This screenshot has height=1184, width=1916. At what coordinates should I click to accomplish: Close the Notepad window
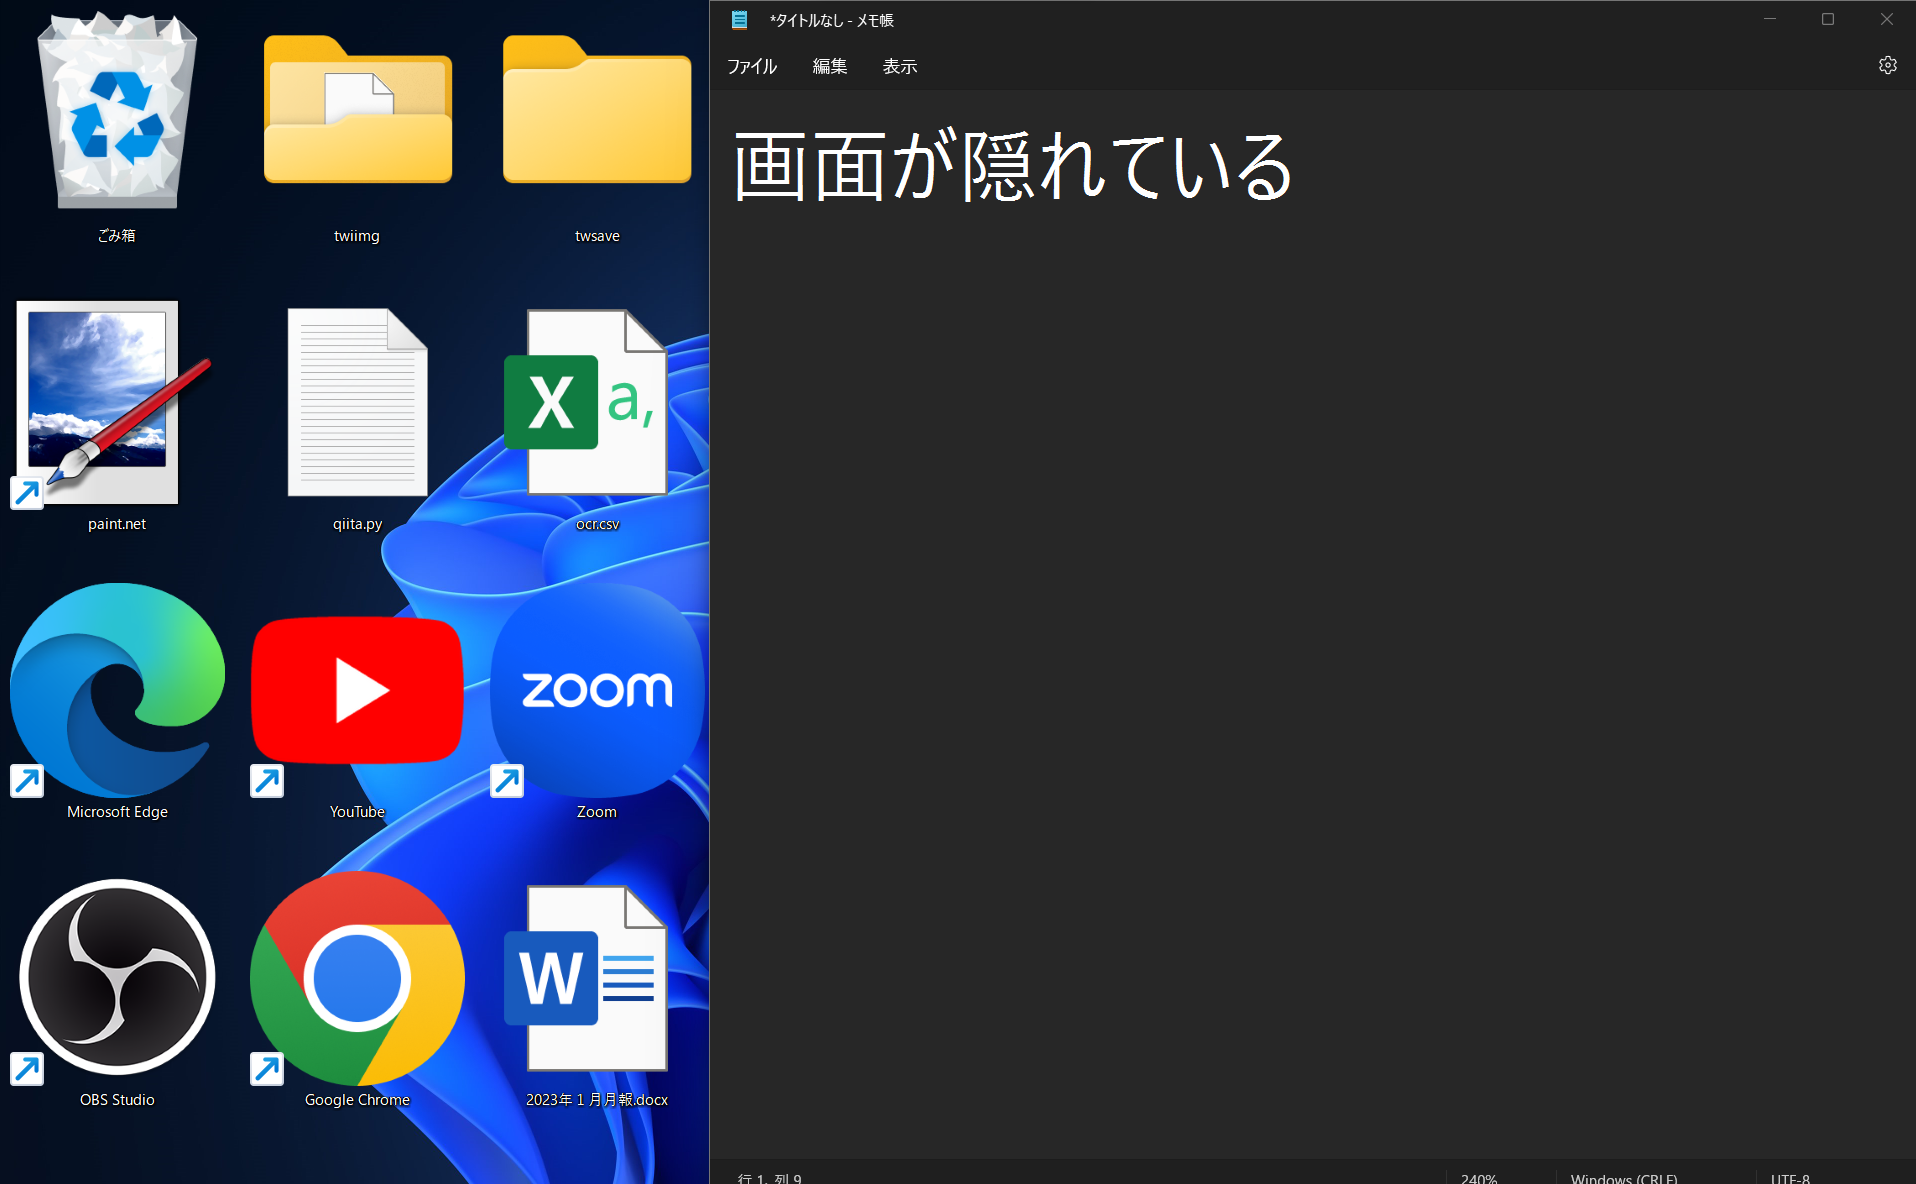pyautogui.click(x=1887, y=19)
